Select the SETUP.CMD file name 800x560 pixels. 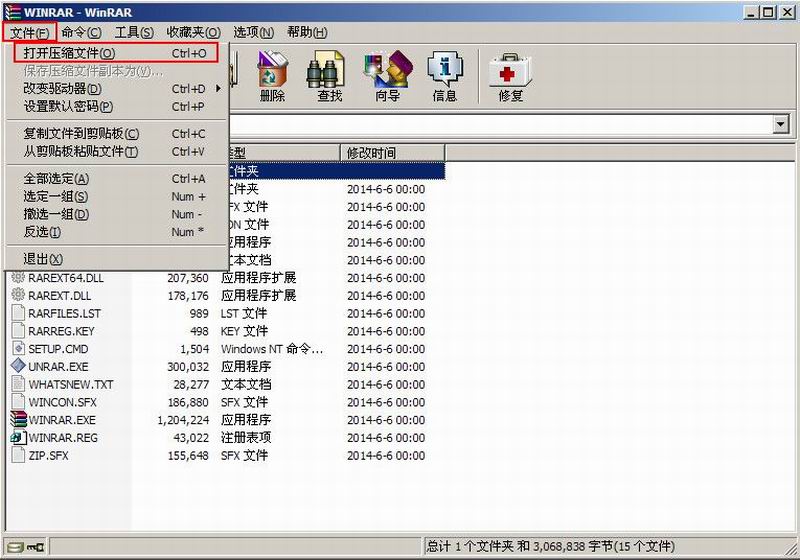pyautogui.click(x=58, y=349)
